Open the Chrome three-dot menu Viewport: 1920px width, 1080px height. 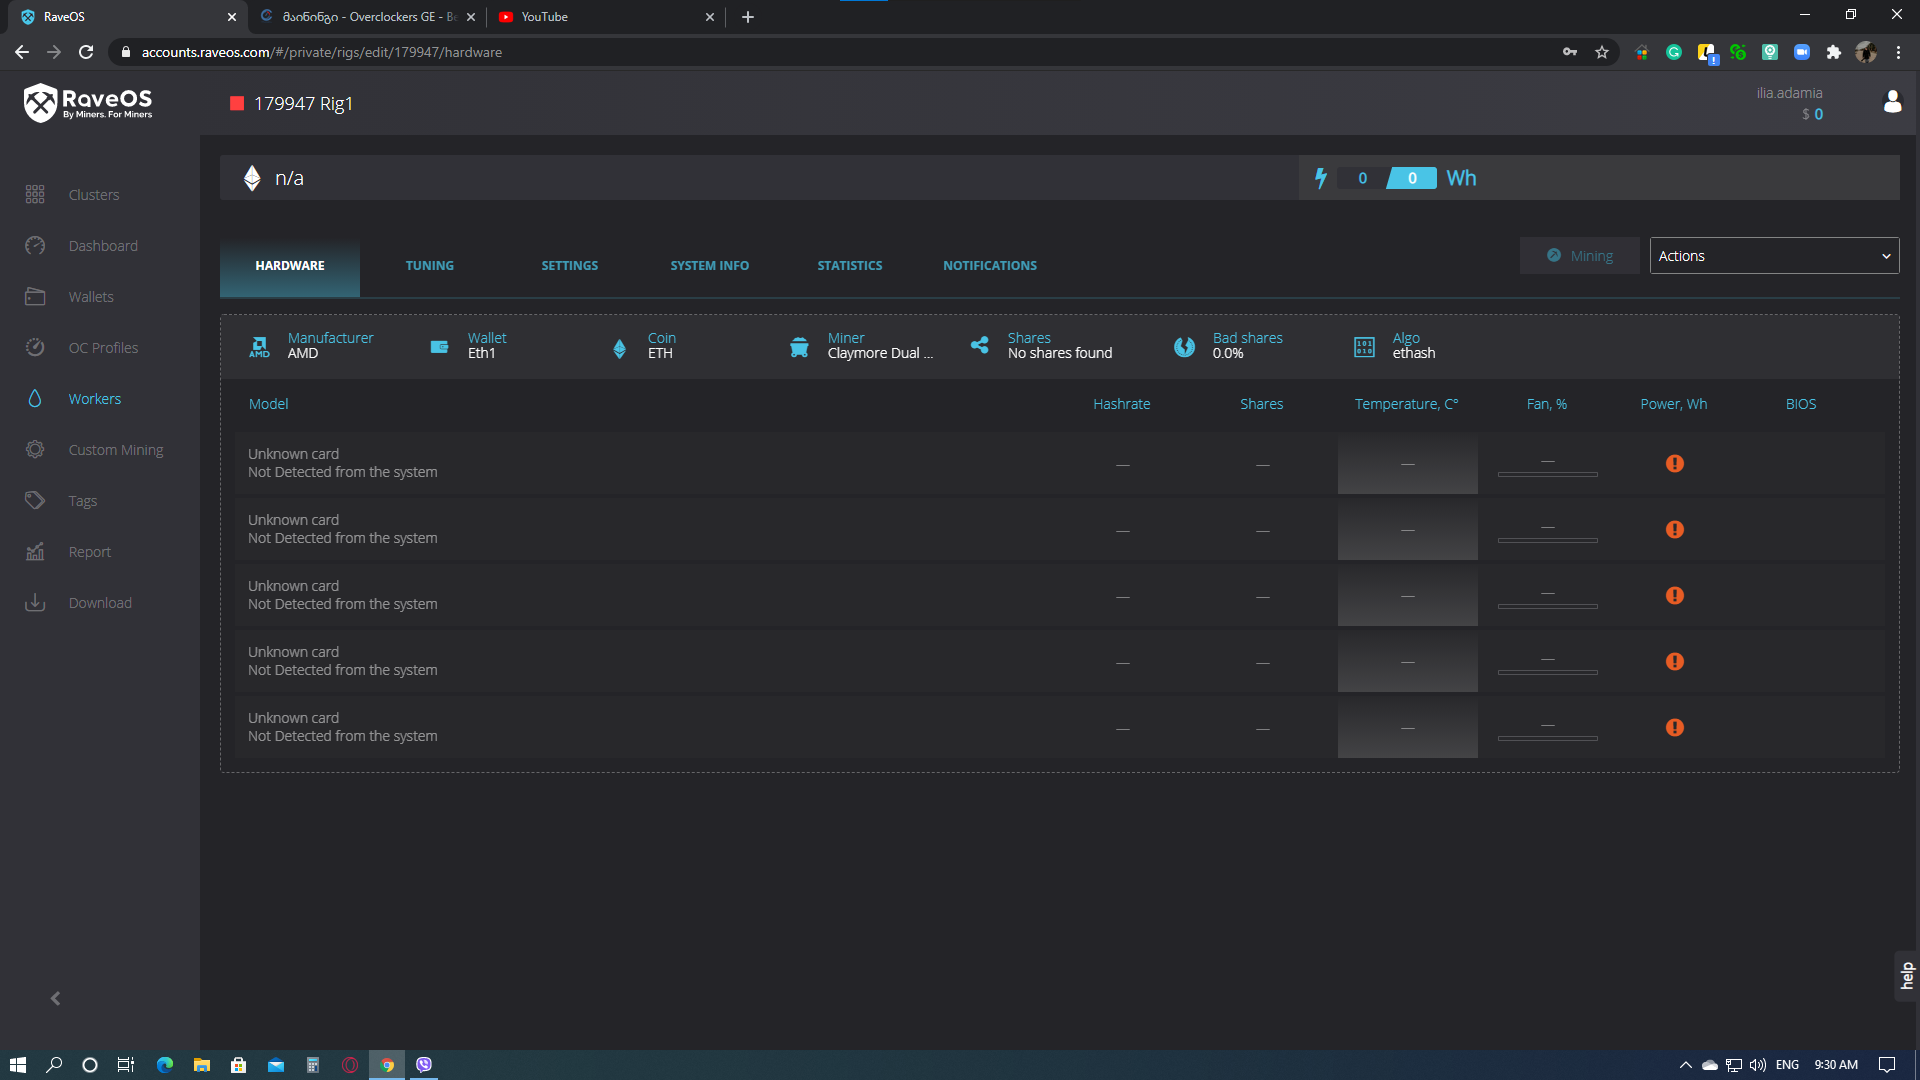pos(1898,52)
